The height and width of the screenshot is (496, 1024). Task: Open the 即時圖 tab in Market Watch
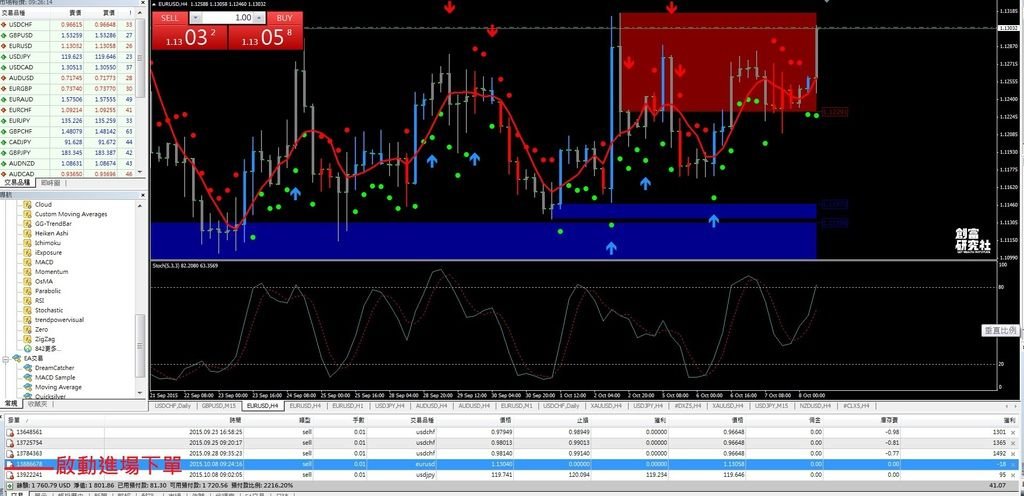tap(50, 183)
